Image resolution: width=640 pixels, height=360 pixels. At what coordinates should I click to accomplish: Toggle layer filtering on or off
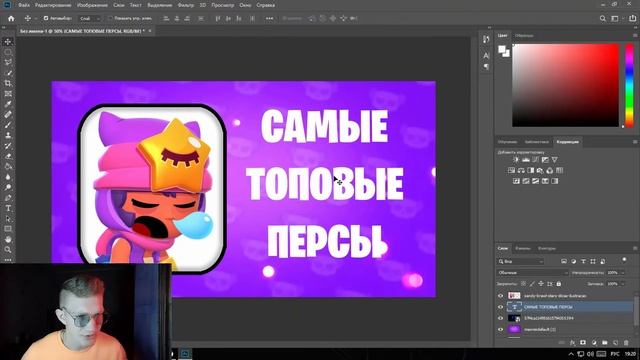(624, 260)
